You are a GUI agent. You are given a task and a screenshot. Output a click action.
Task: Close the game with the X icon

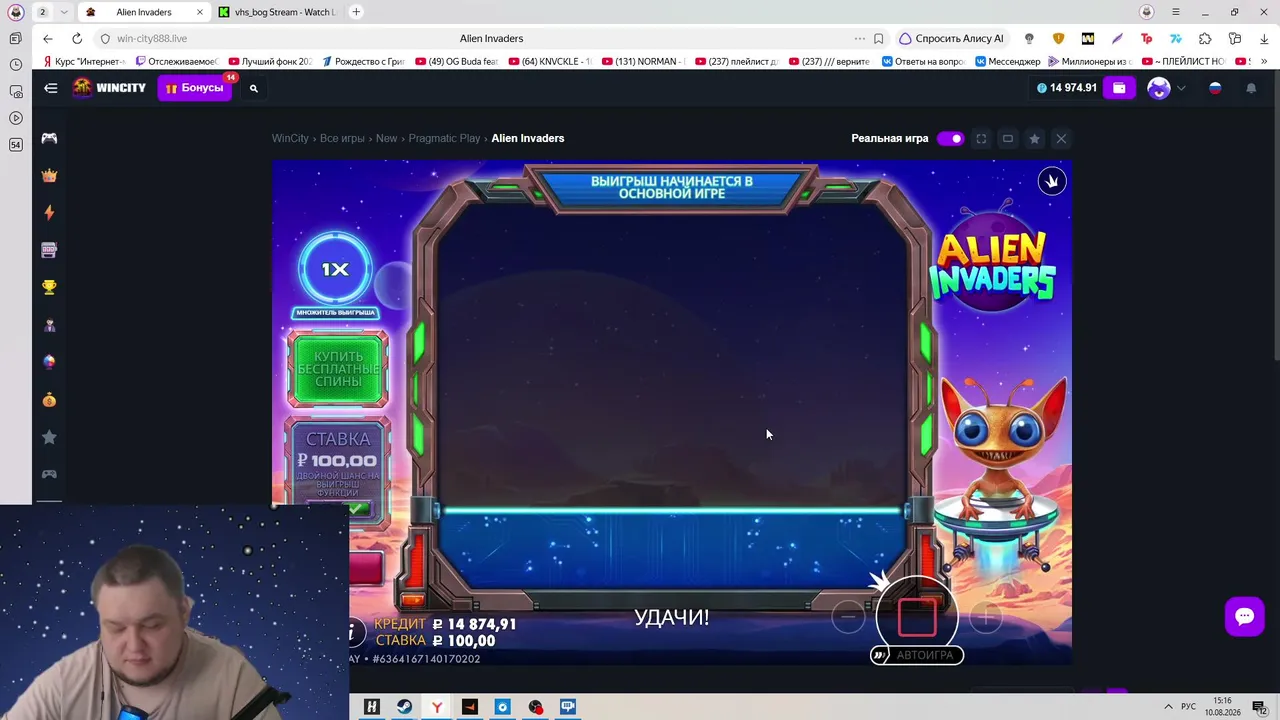coord(1061,139)
